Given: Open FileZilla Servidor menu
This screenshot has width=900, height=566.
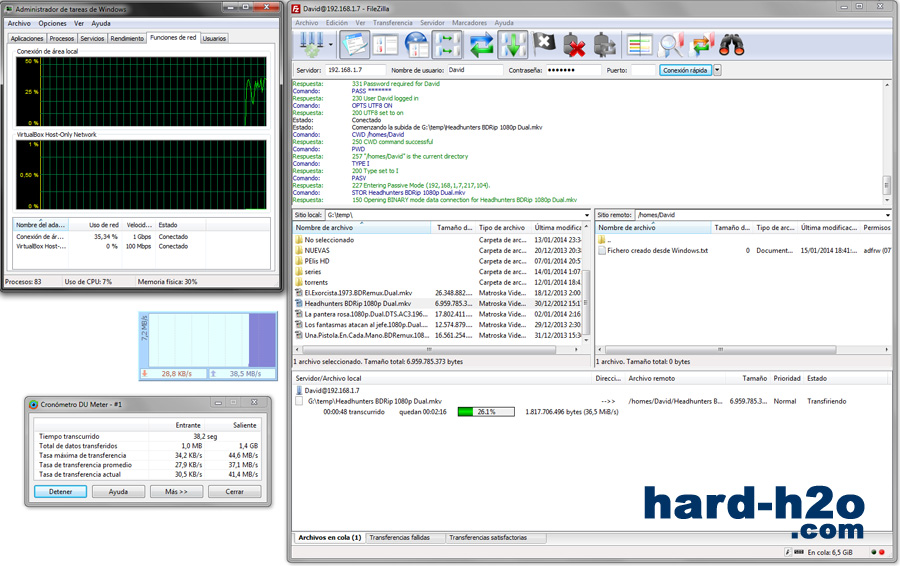Looking at the screenshot, I should 432,23.
